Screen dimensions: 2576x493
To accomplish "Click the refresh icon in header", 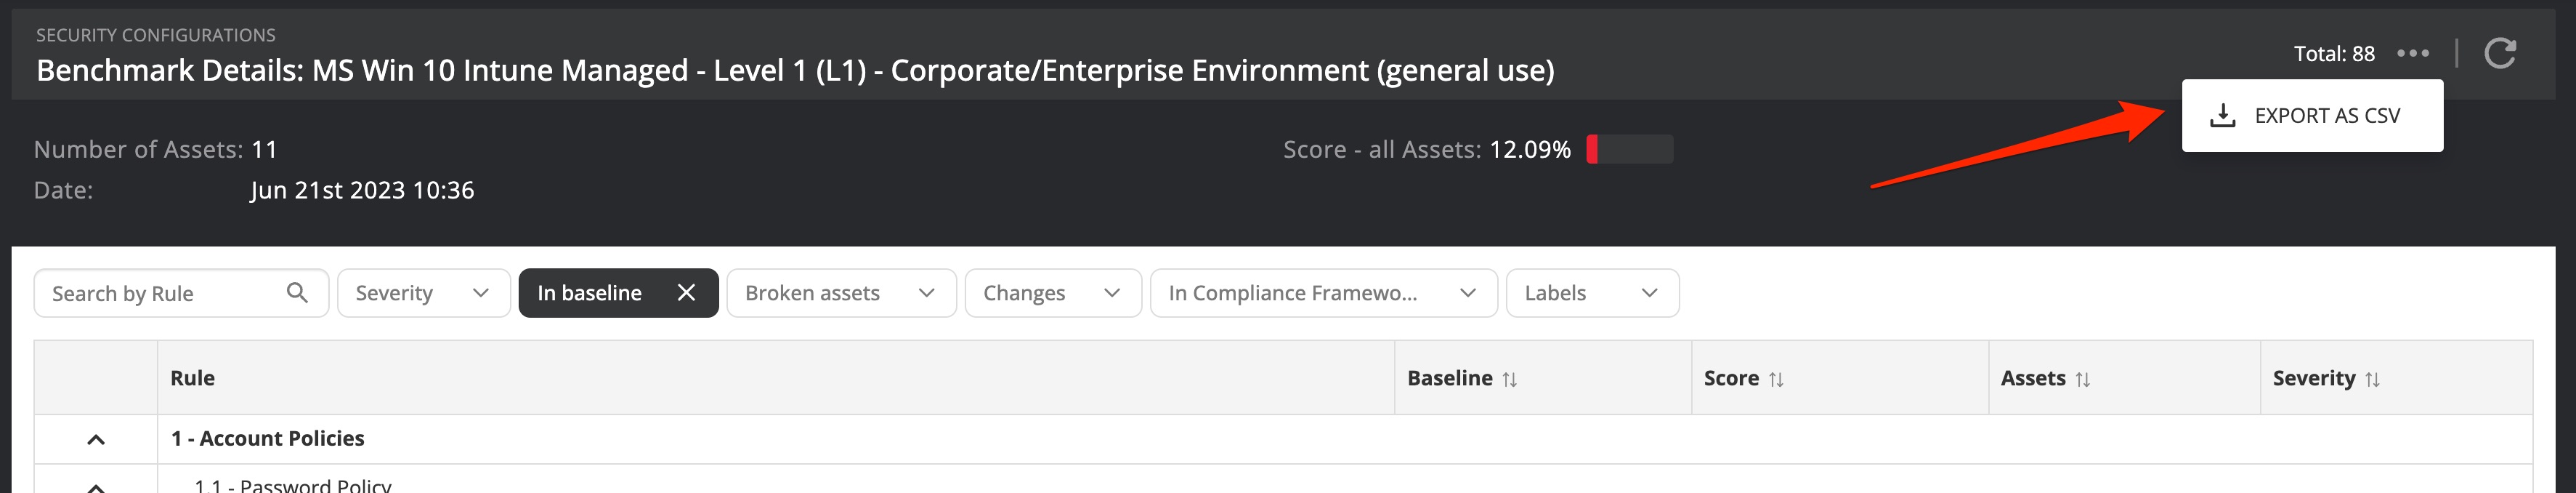I will (2499, 53).
